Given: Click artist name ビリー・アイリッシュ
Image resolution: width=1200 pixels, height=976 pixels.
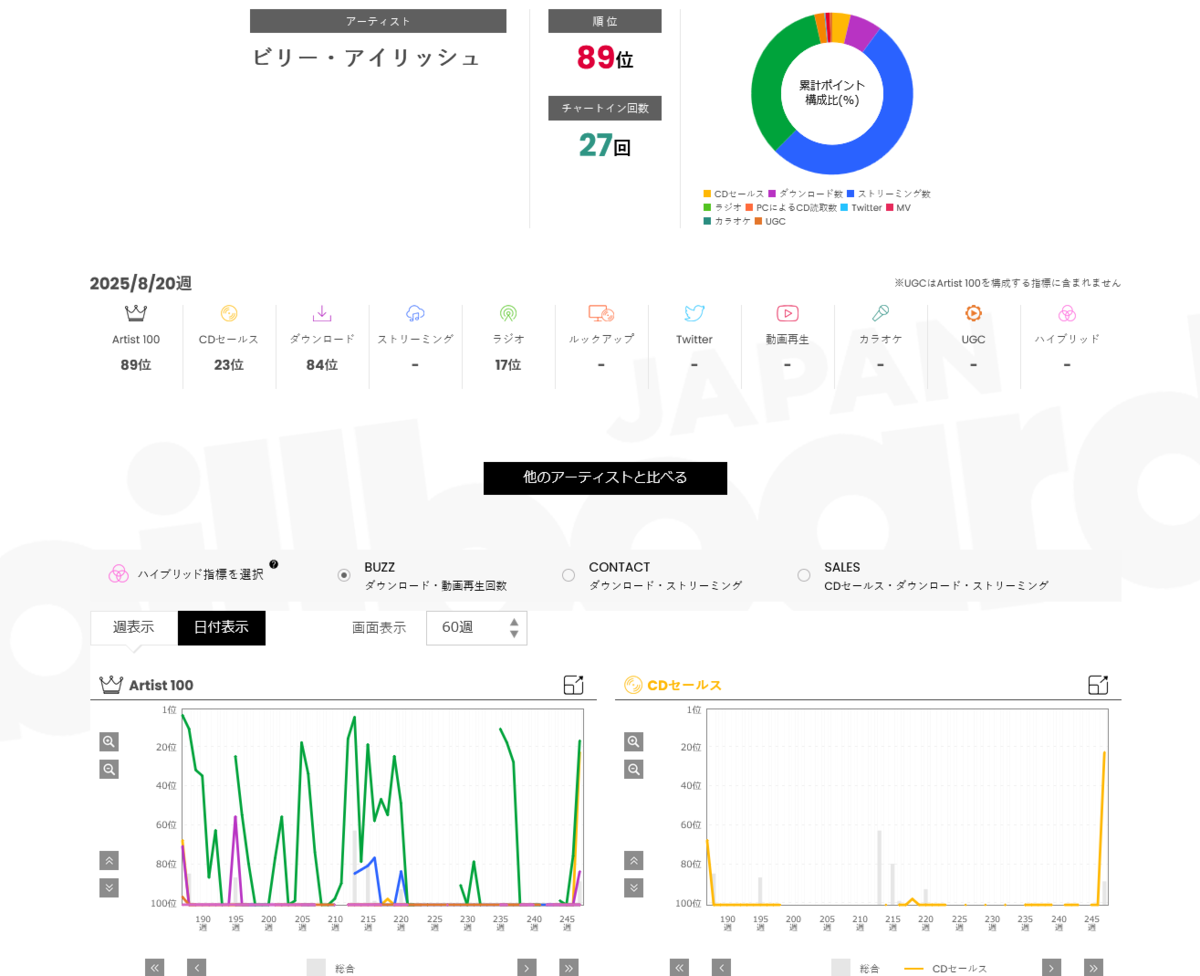Looking at the screenshot, I should click(366, 58).
